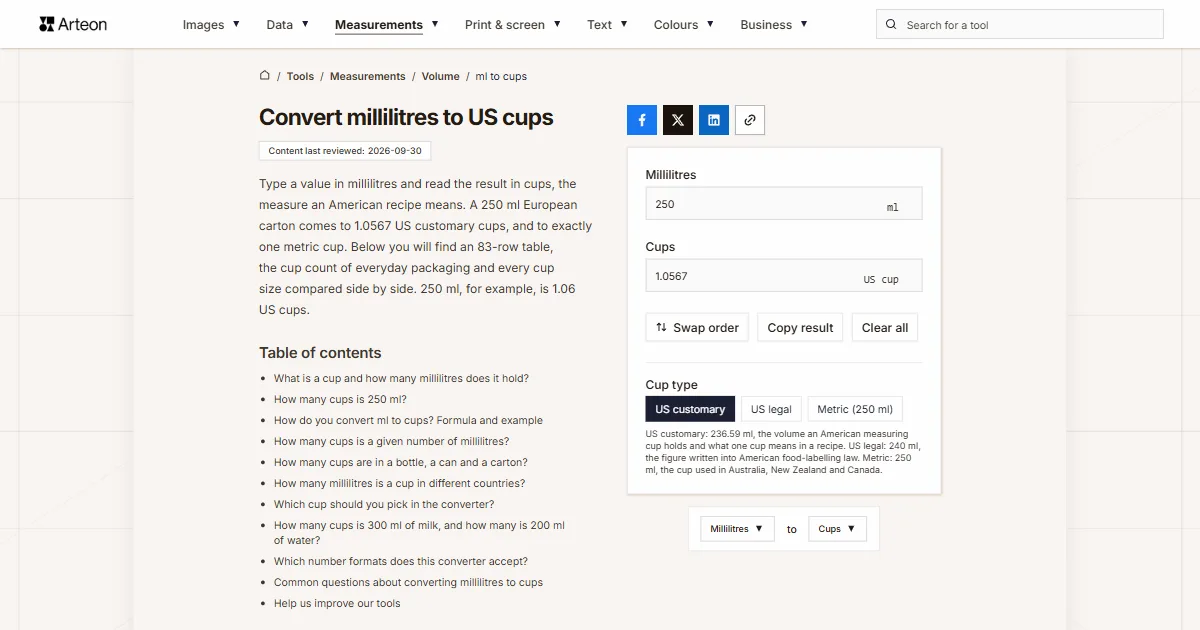Open the Print & screen menu
Image resolution: width=1200 pixels, height=630 pixels.
click(x=513, y=24)
